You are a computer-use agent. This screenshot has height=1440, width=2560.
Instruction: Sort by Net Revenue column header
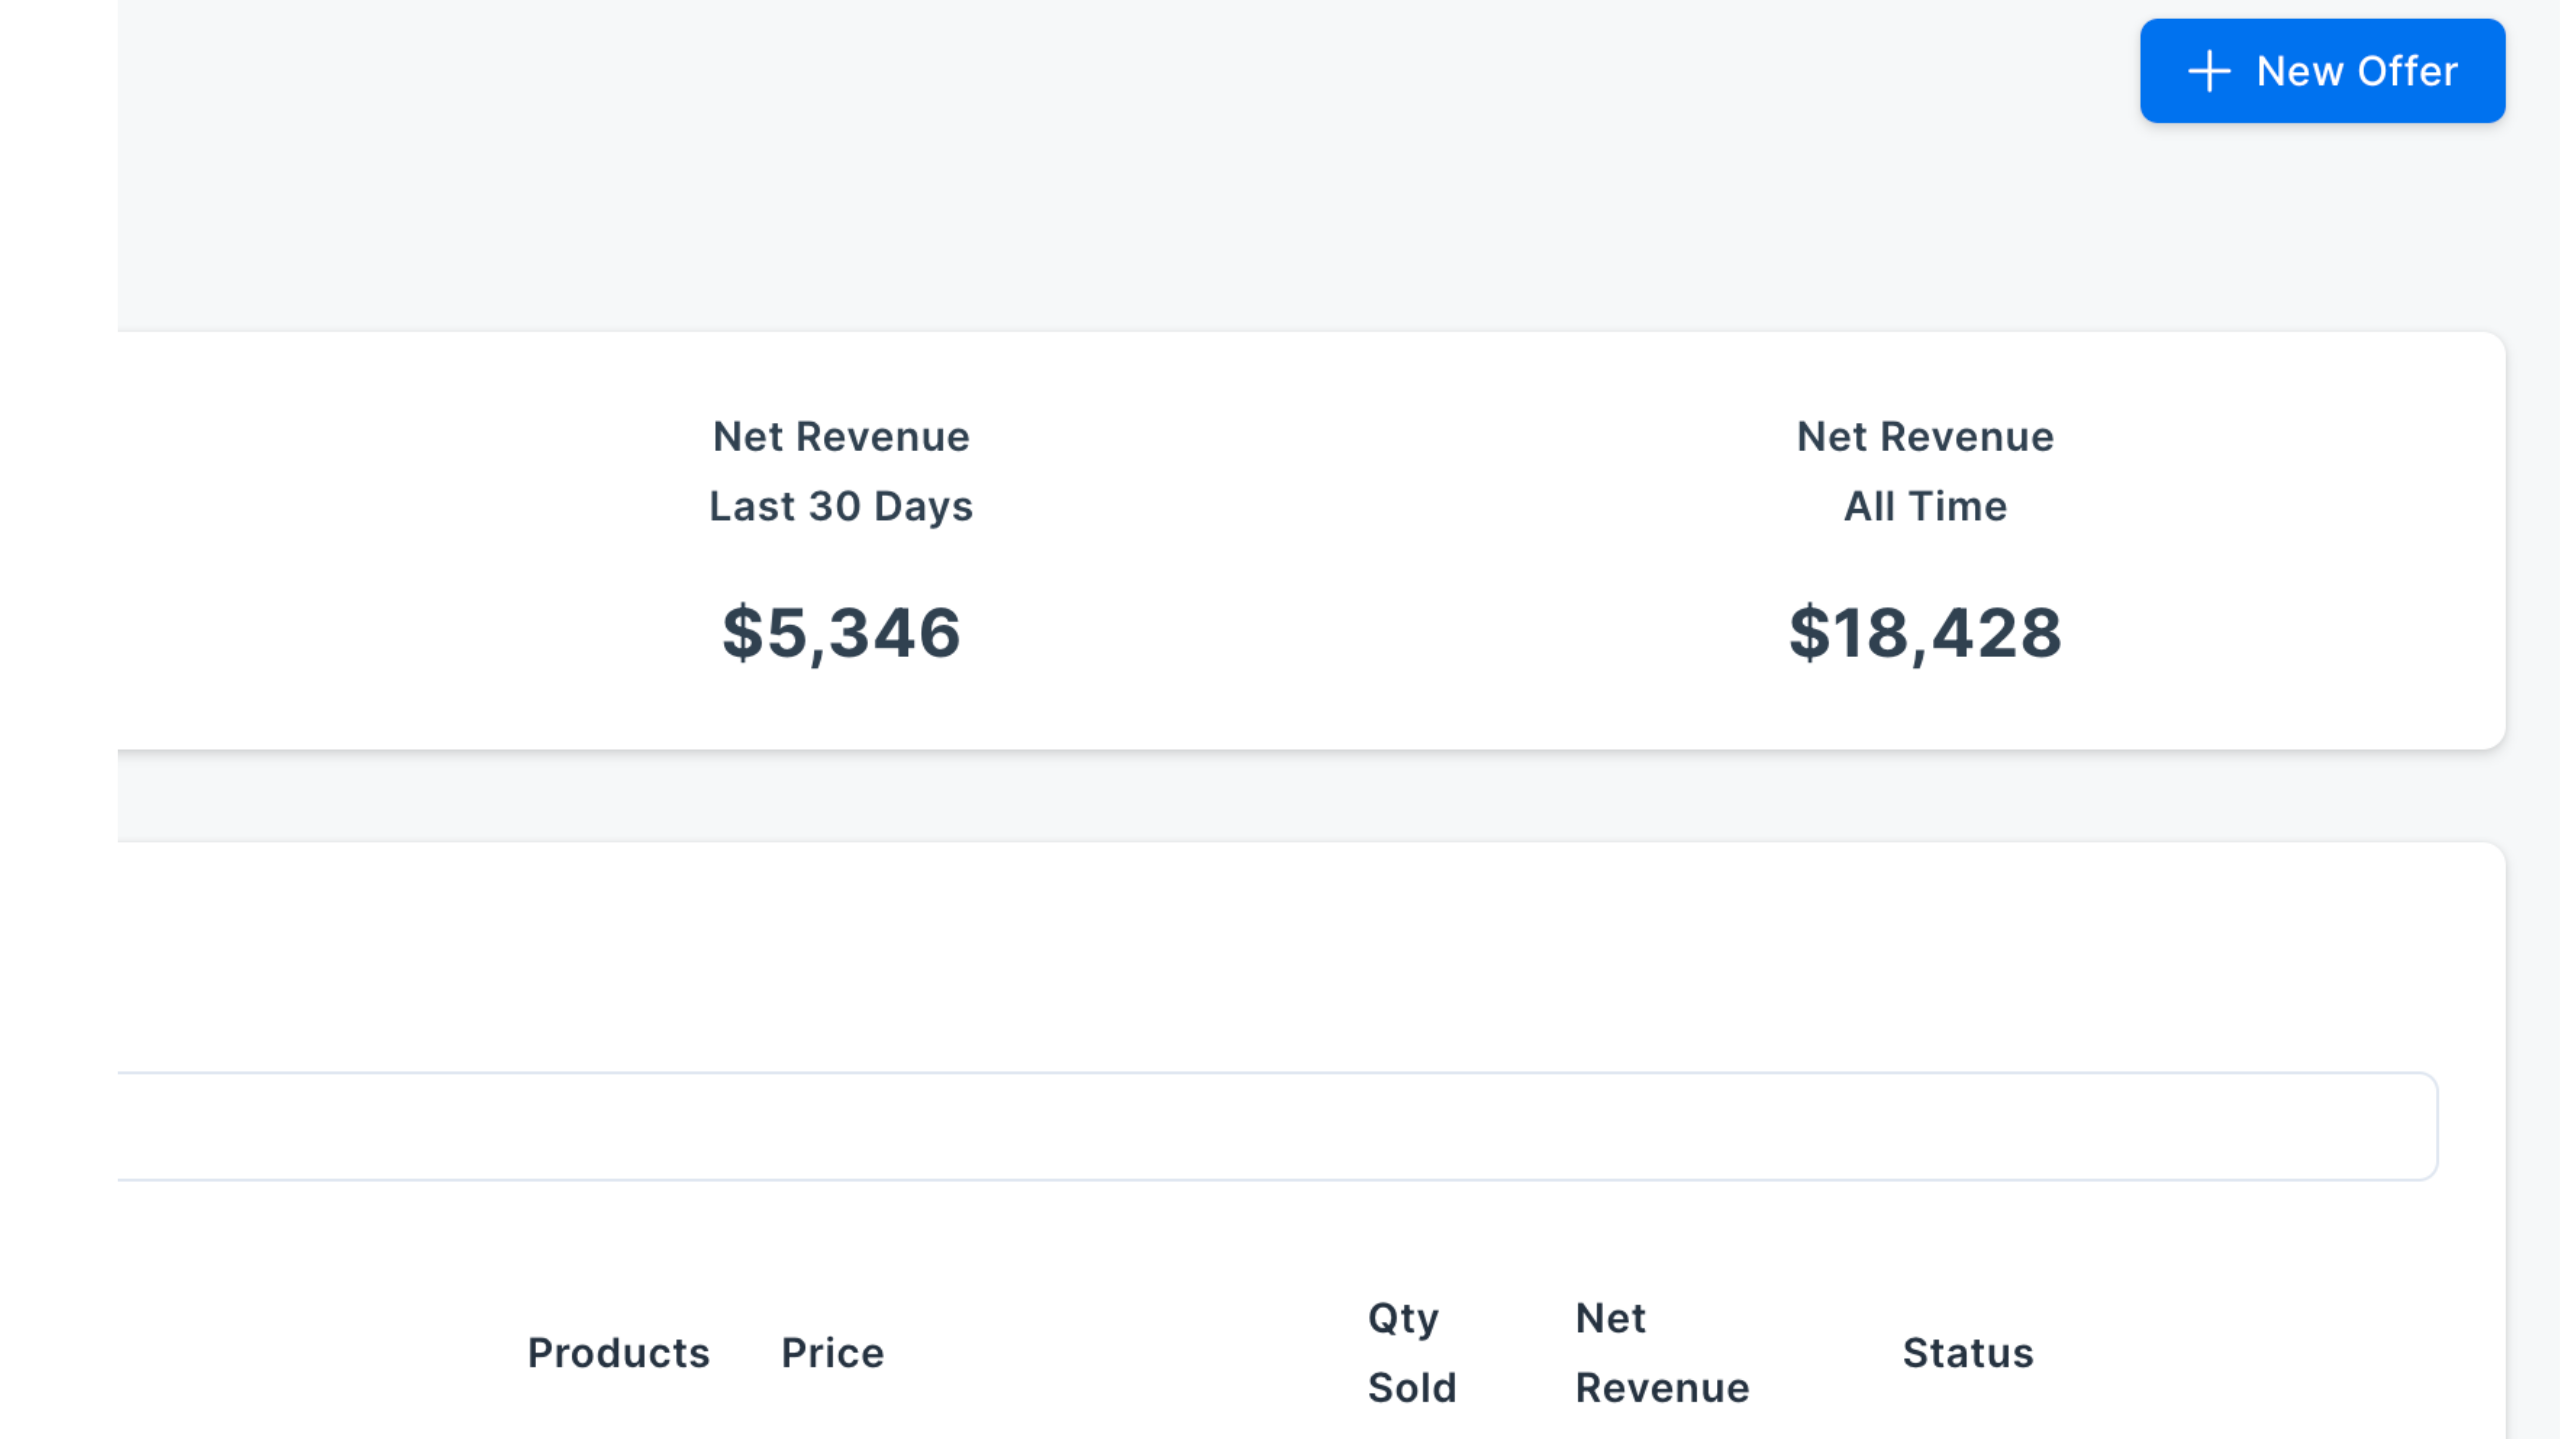click(x=1661, y=1352)
